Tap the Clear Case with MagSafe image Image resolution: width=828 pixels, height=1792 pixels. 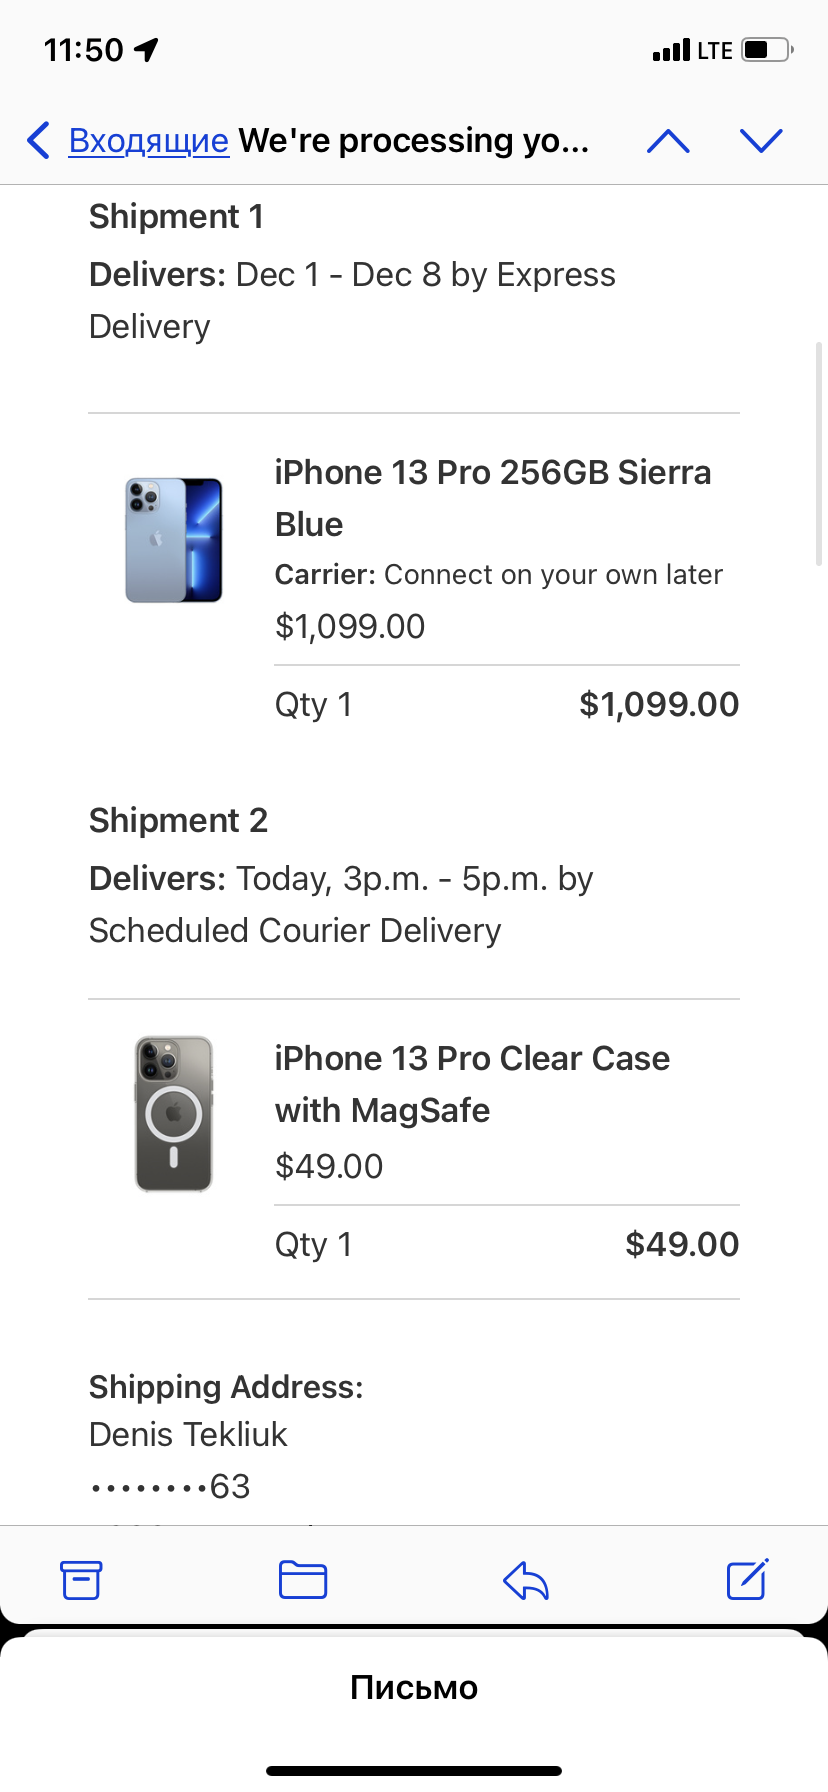174,1114
